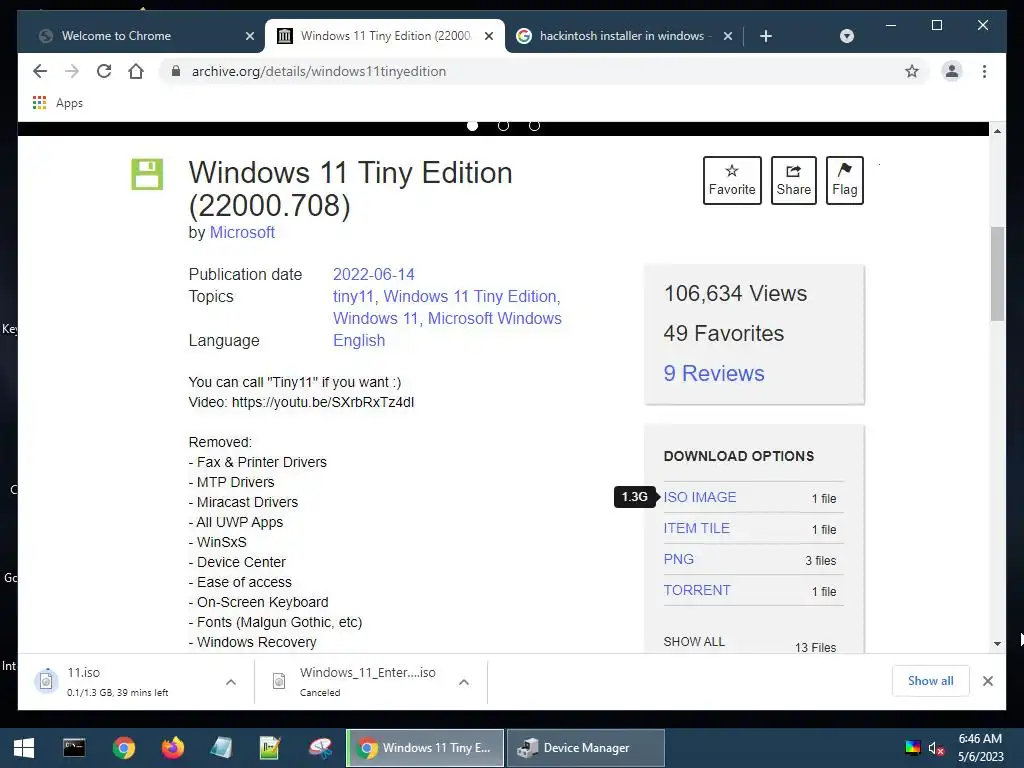Open the 9 Reviews link

[714, 373]
